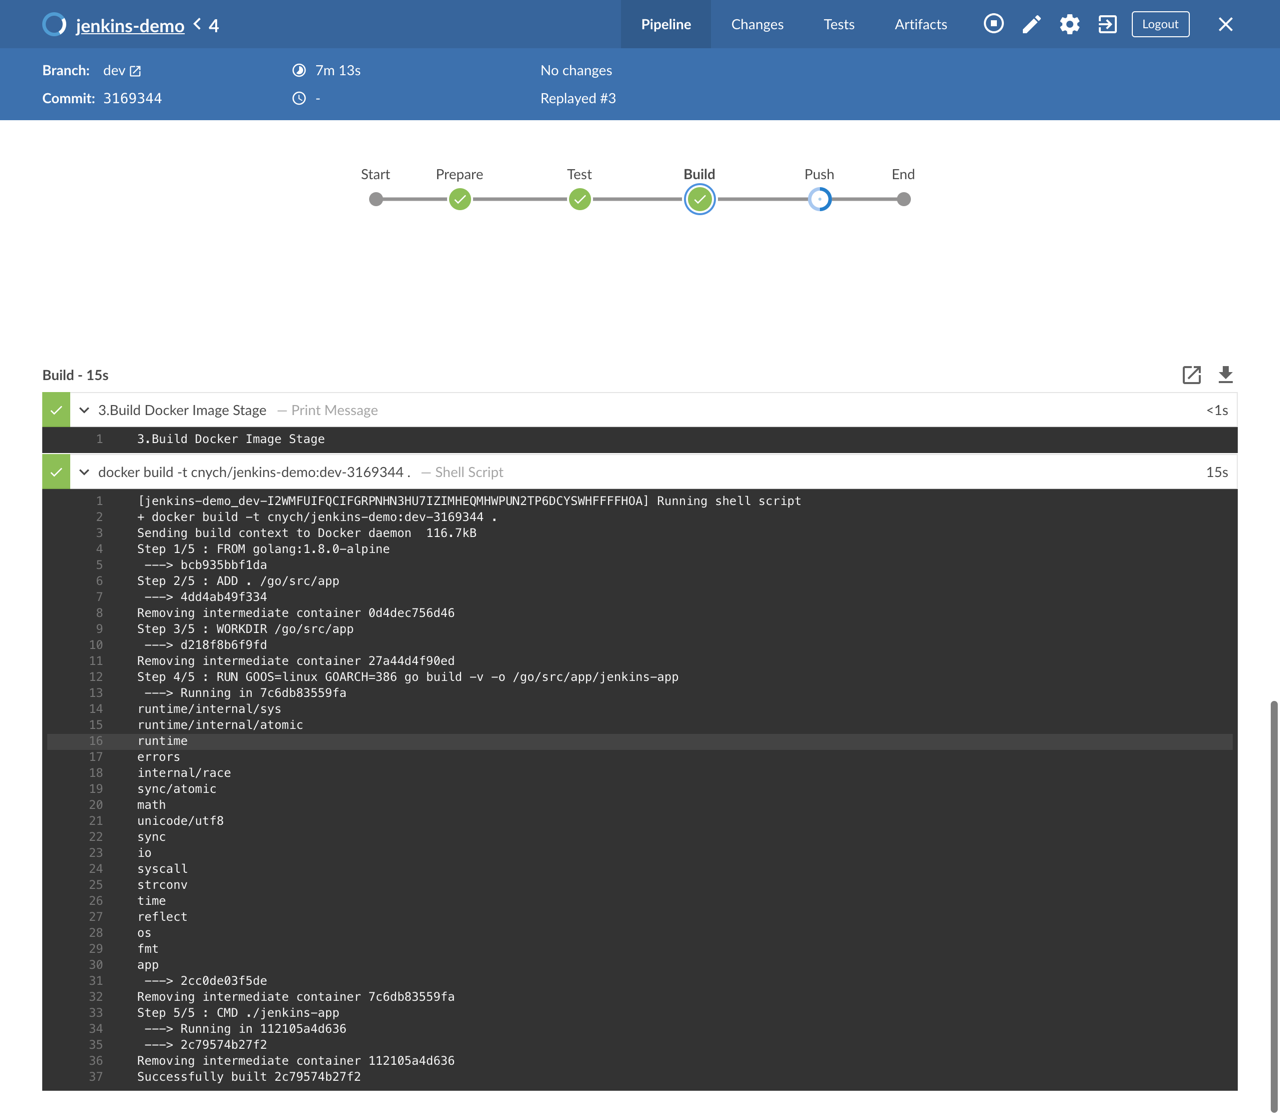Screen dimensions: 1280x1115
Task: Close the run details view
Action: (x=1225, y=24)
